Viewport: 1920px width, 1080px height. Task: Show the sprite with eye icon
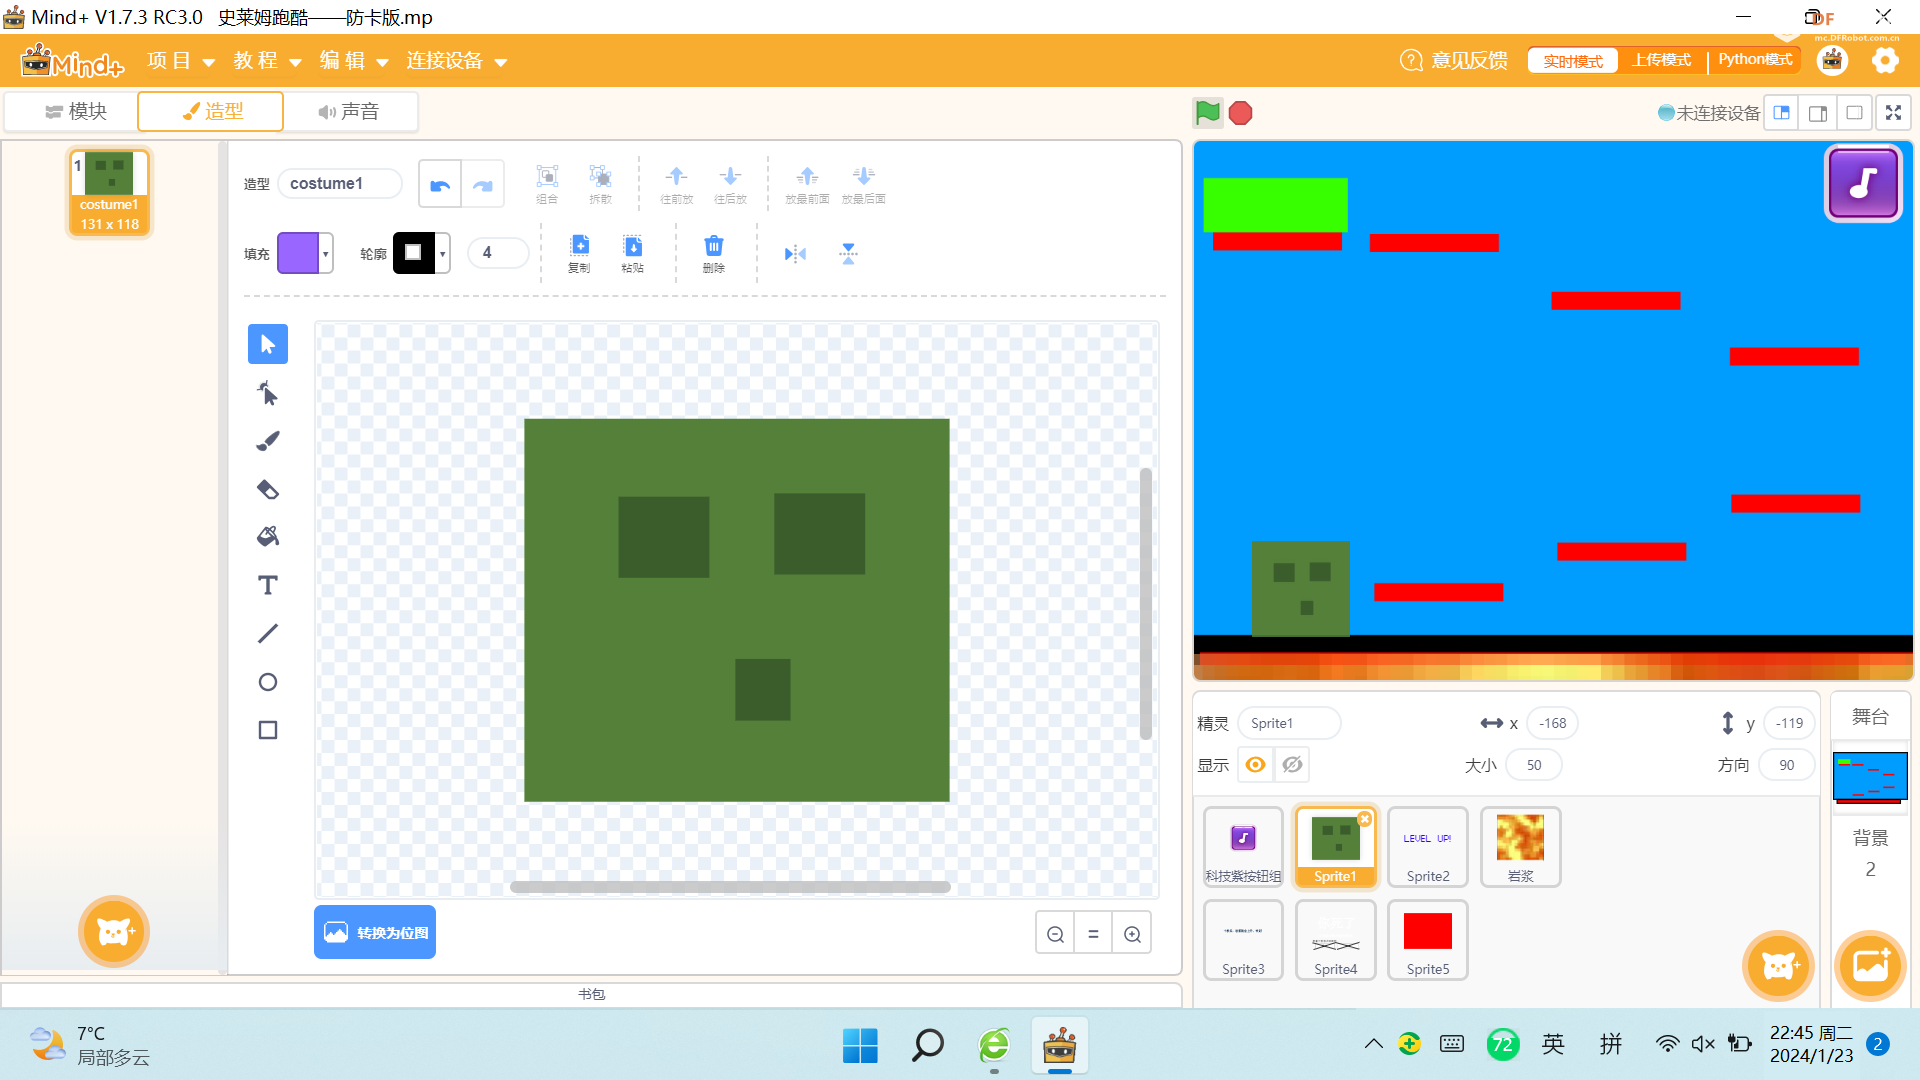[x=1255, y=765]
